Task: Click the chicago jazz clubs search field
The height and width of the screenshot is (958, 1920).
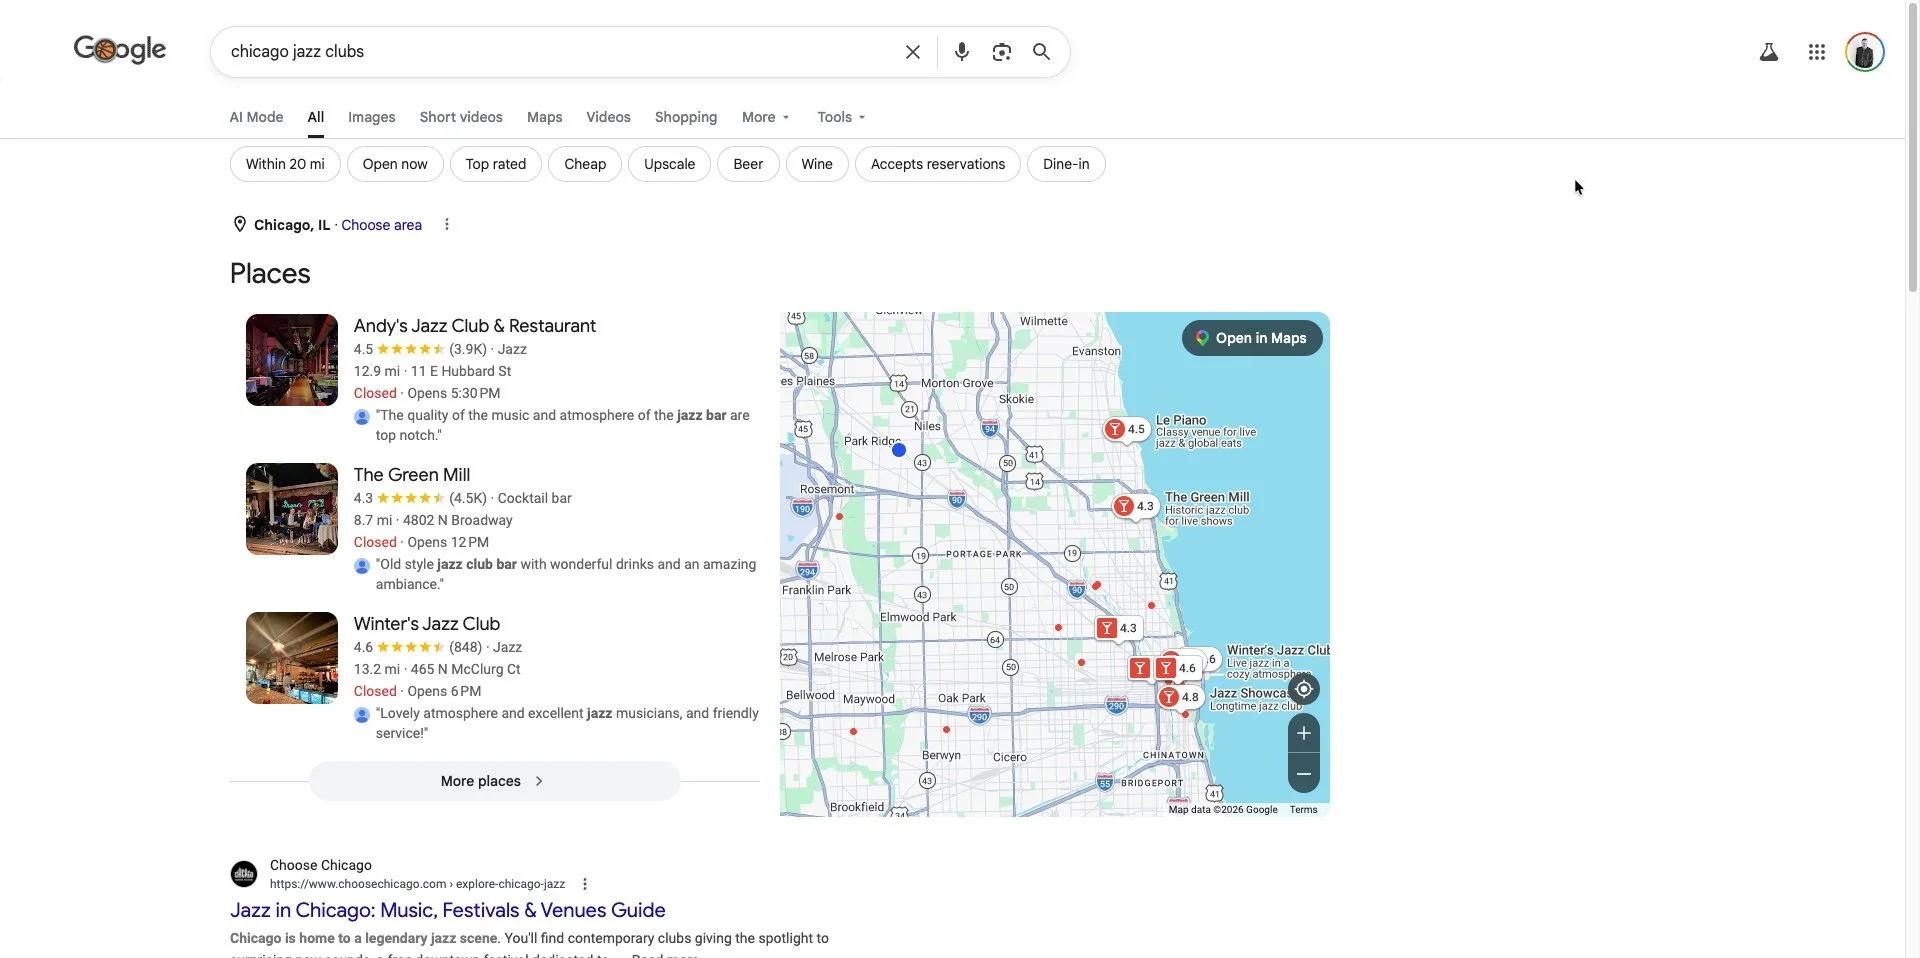Action: 560,52
